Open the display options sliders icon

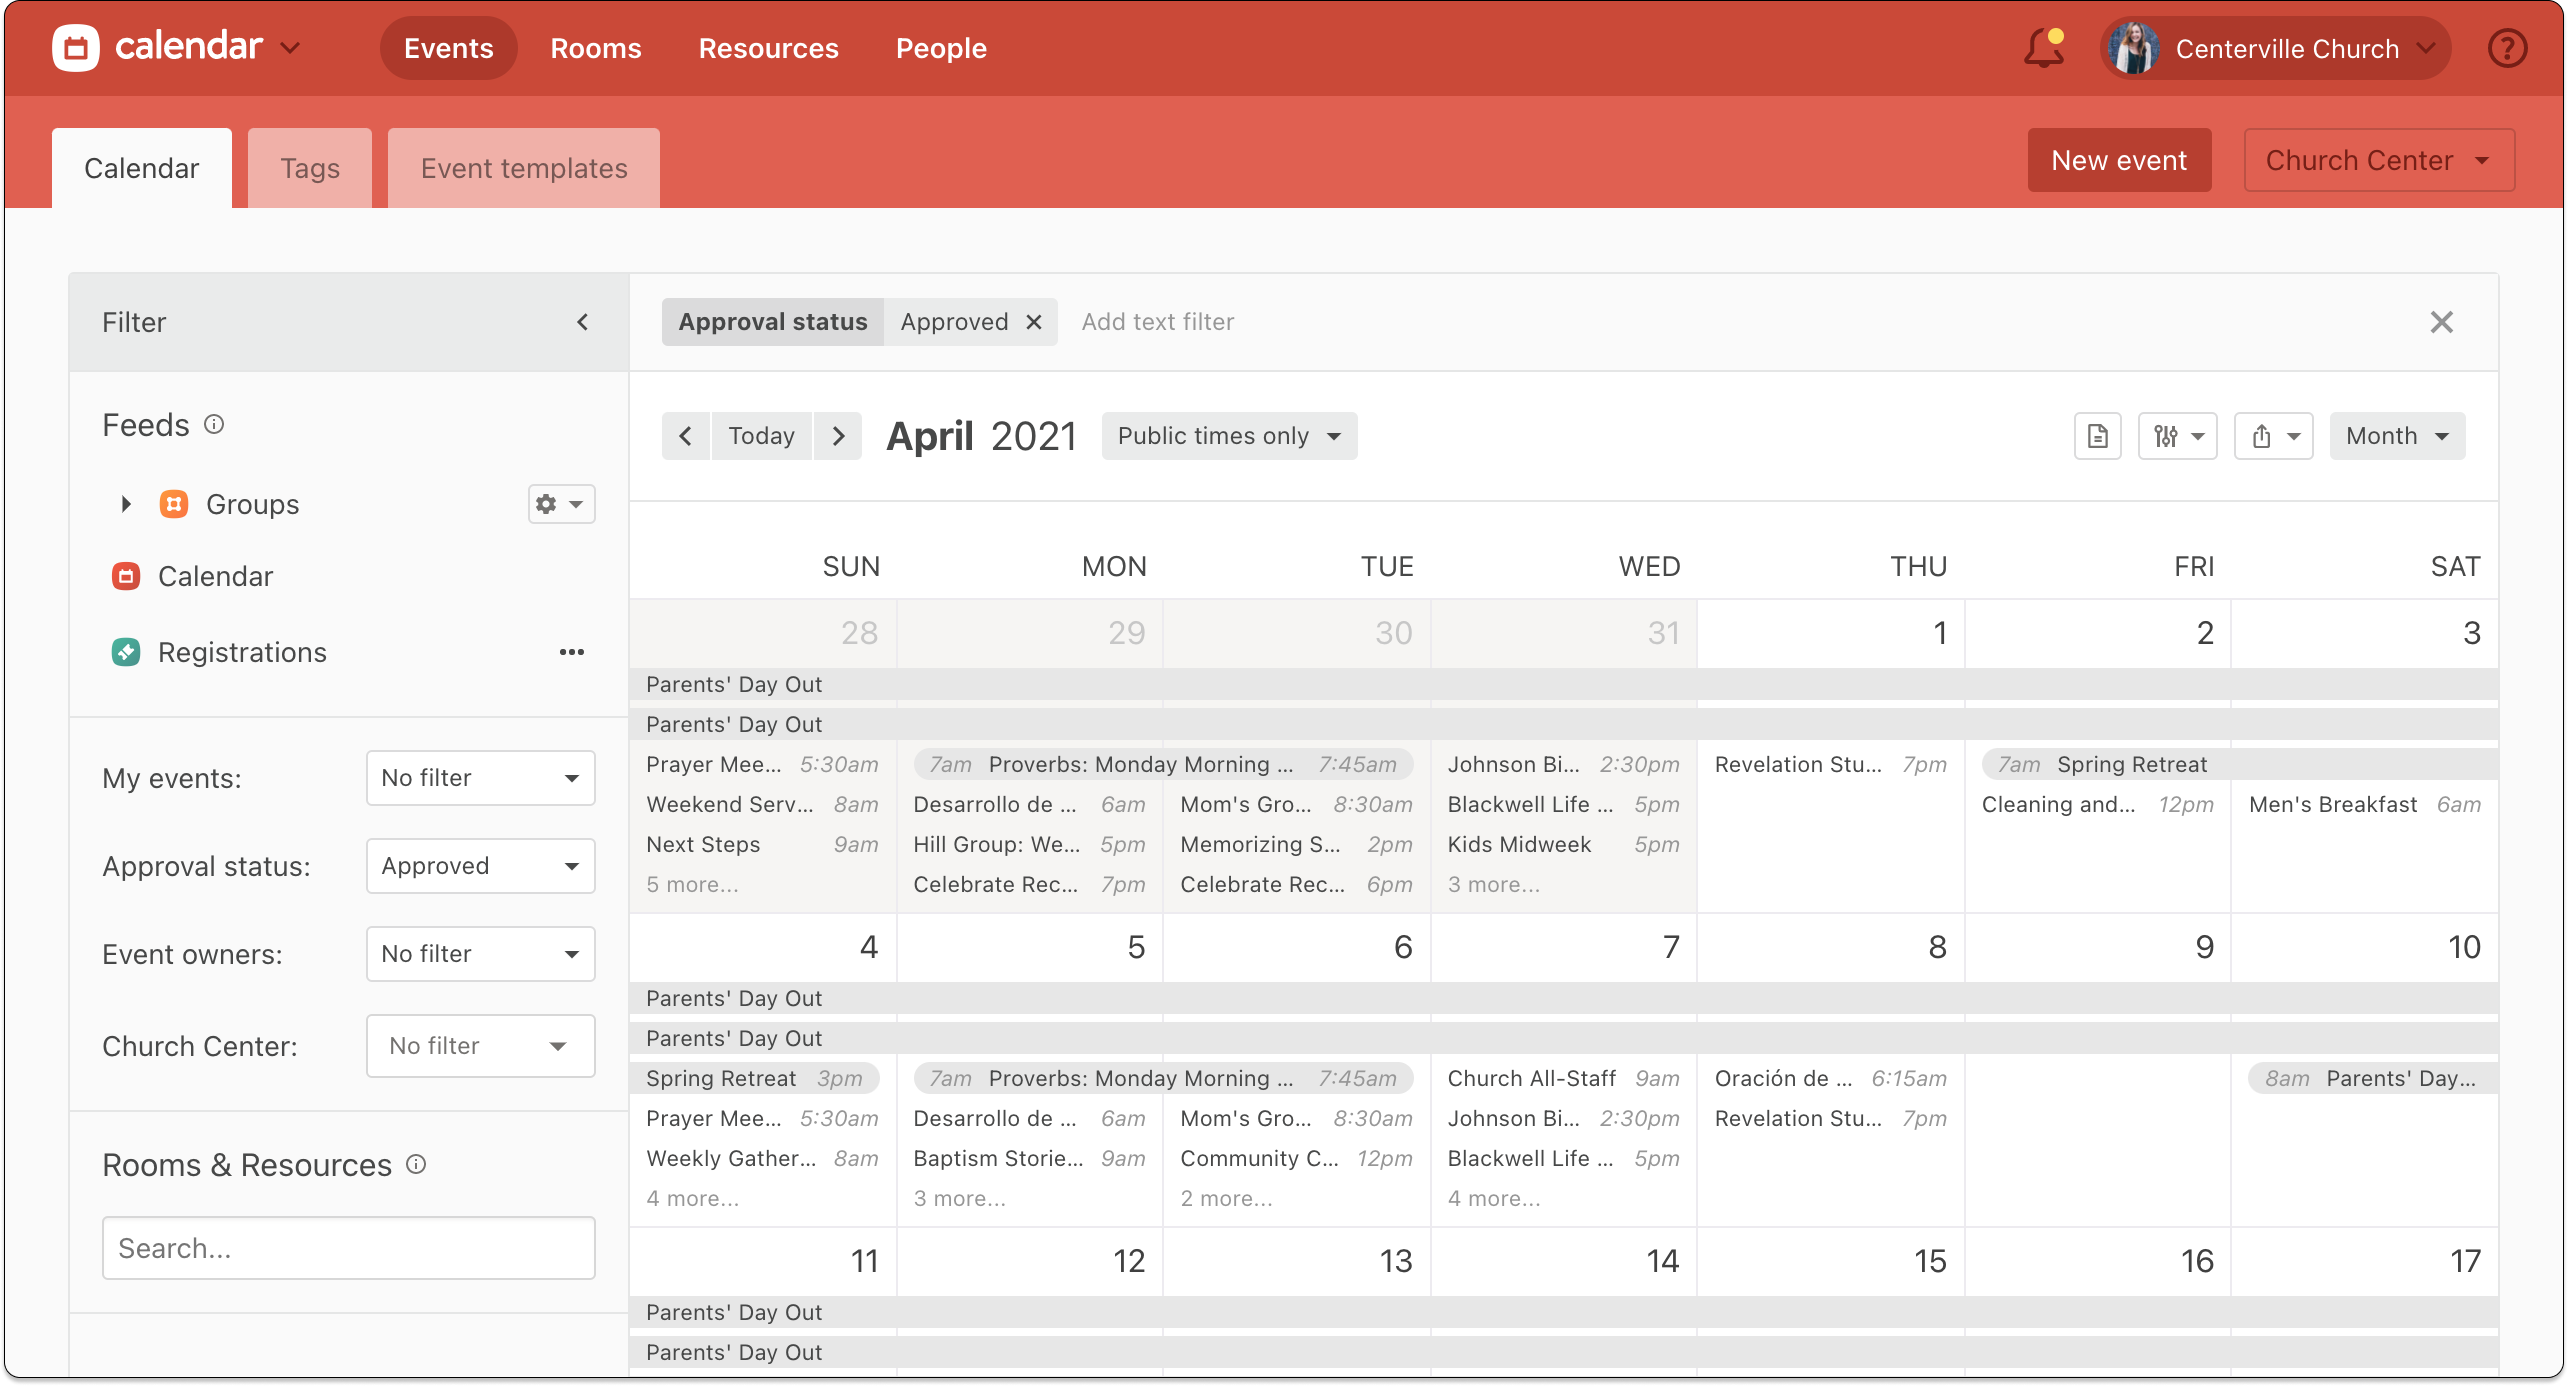(2177, 435)
